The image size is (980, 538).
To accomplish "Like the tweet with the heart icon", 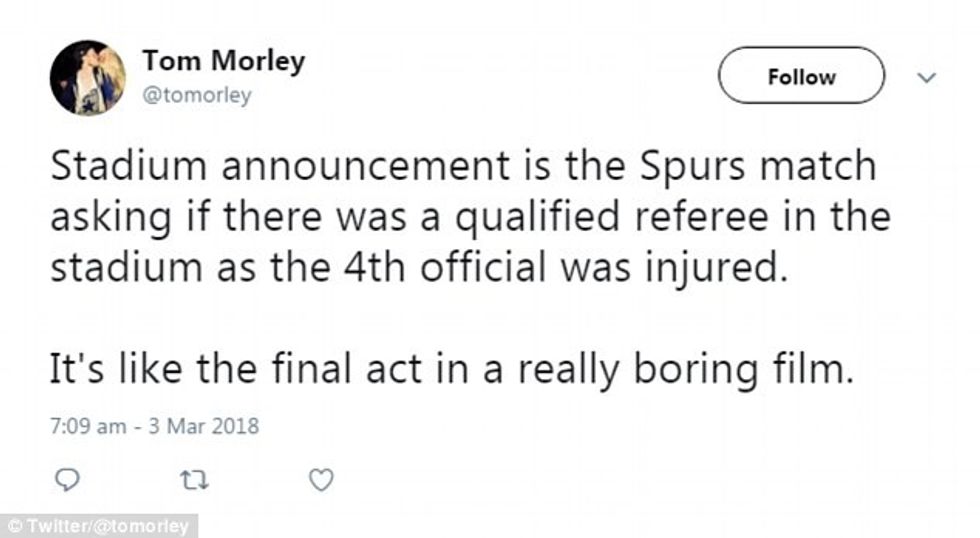I will 320,481.
